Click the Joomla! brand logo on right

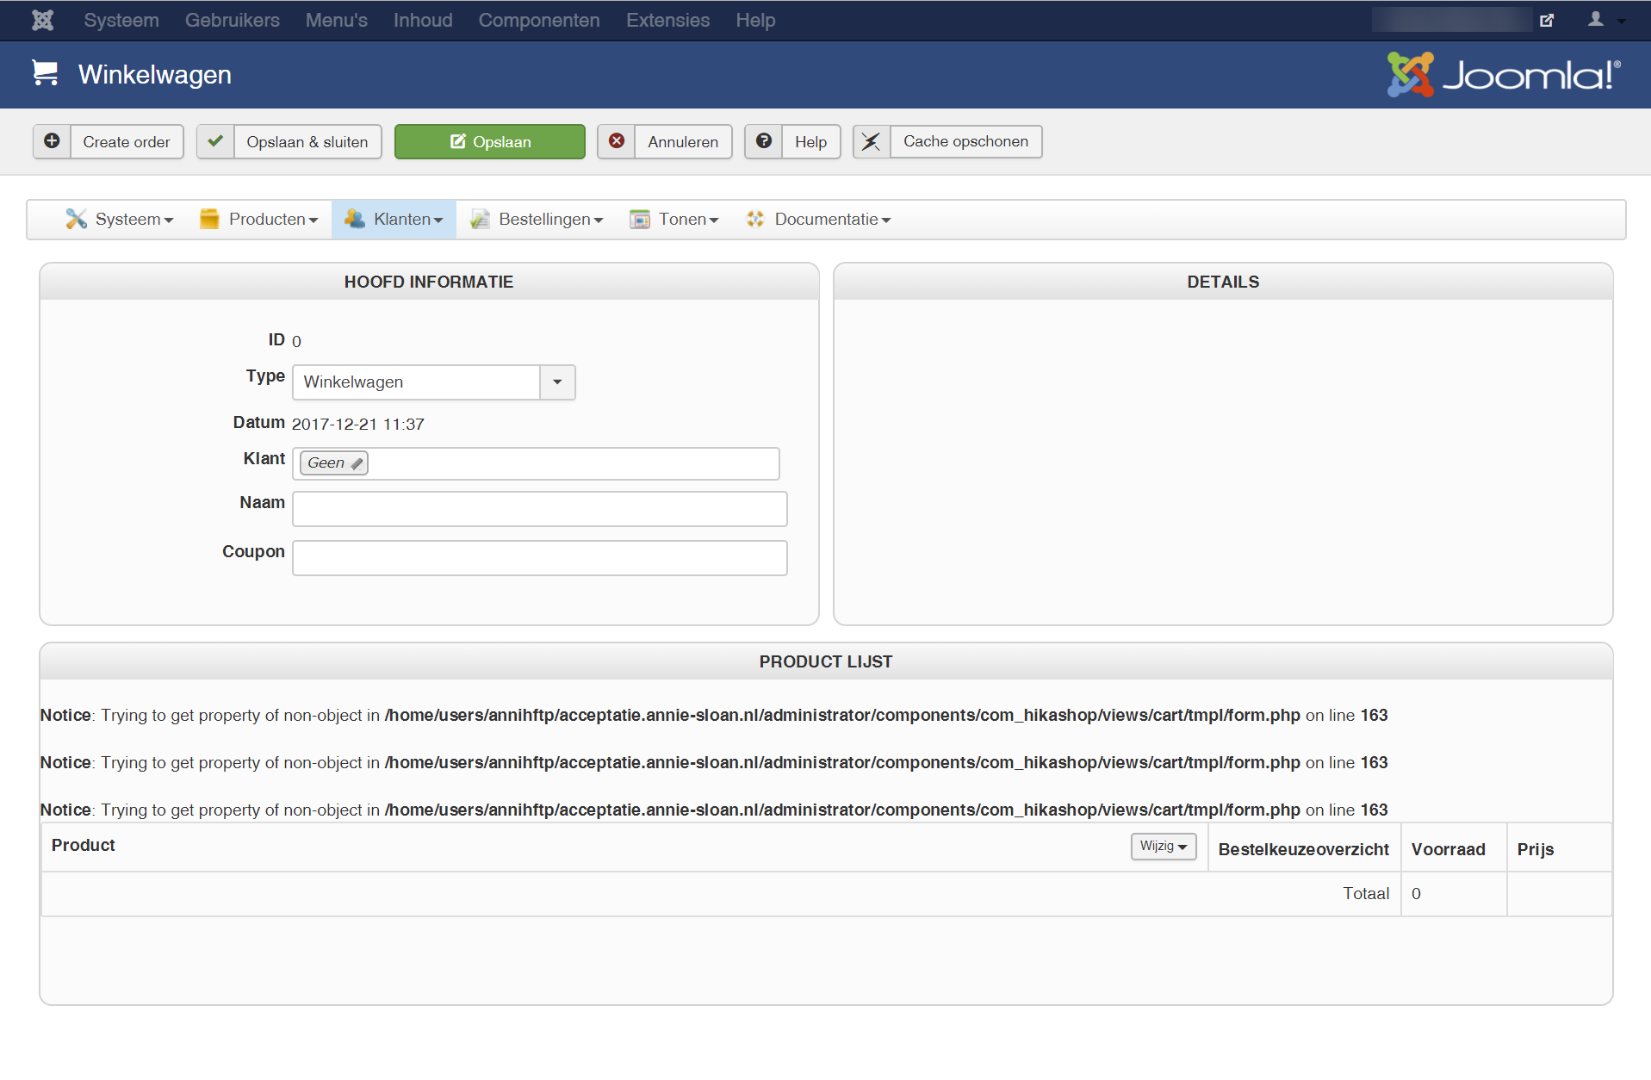coord(1503,75)
